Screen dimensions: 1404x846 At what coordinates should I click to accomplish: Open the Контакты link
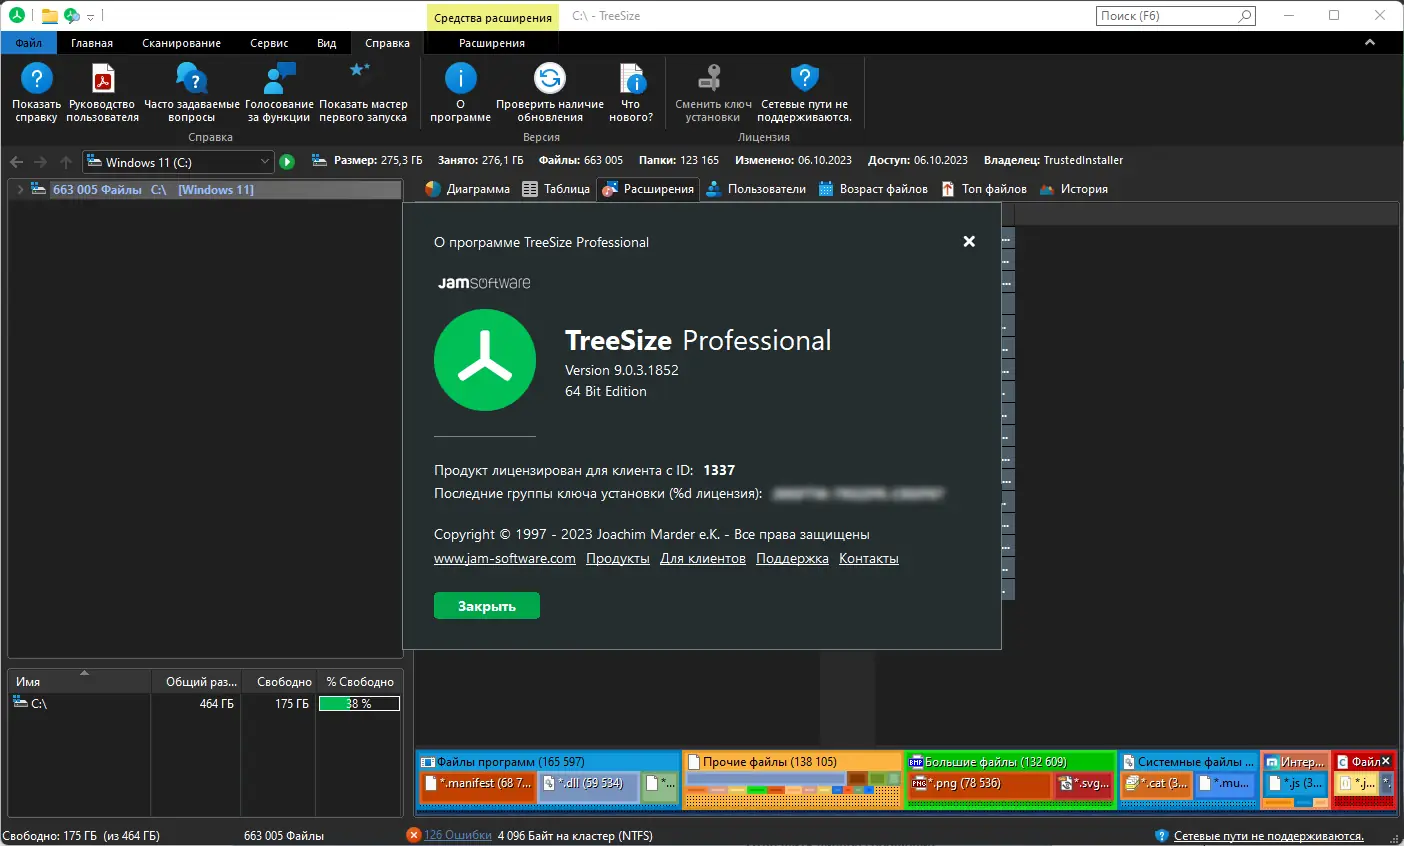[x=869, y=559]
